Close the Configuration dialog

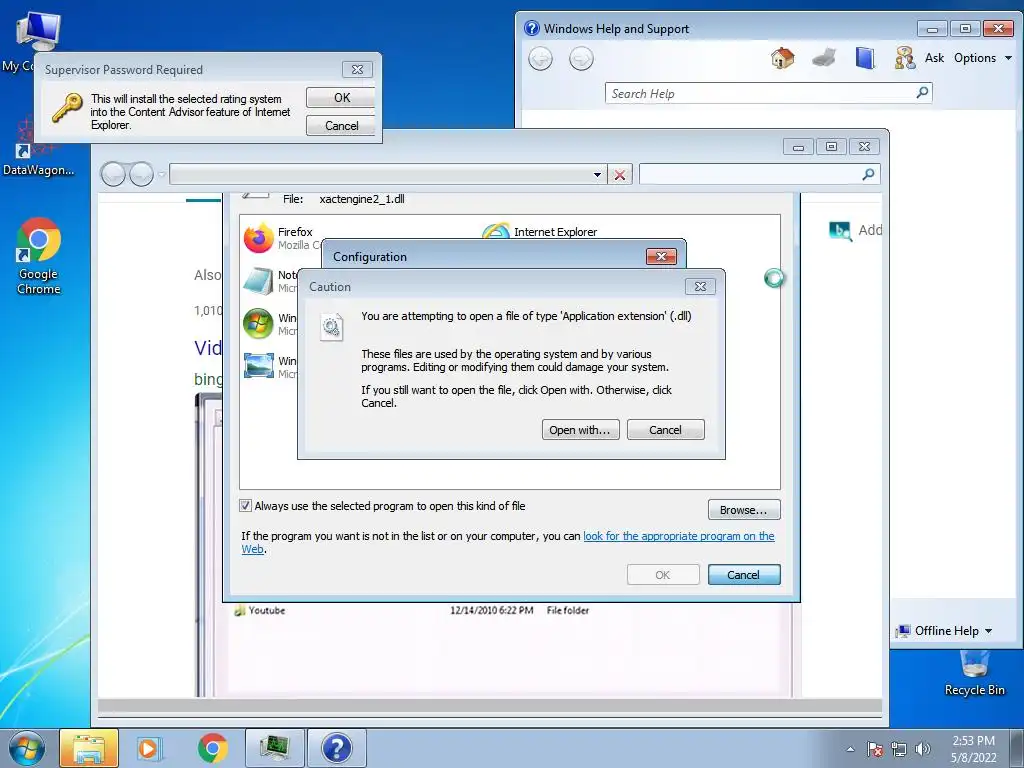[x=661, y=257]
